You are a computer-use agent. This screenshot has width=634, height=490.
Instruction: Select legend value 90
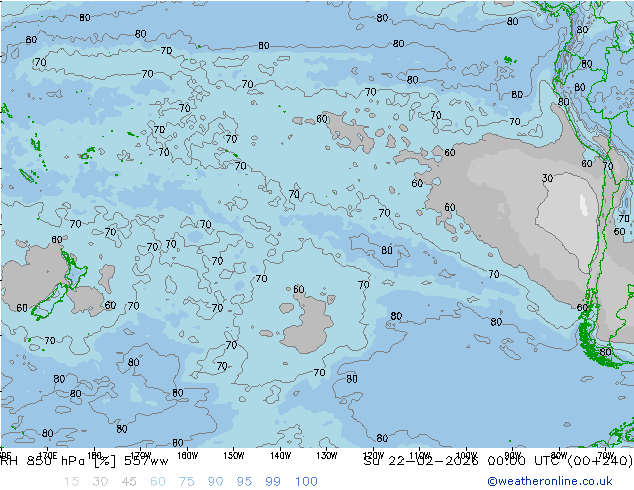point(215,481)
